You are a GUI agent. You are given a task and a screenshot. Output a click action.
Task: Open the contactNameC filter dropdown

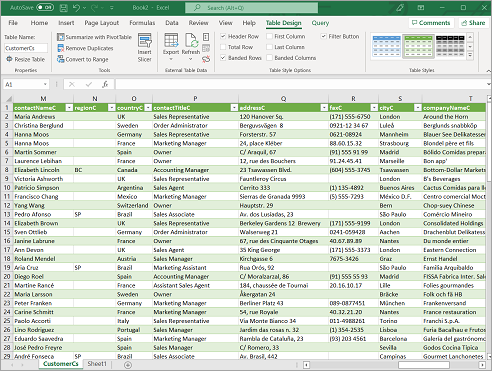tap(69, 108)
